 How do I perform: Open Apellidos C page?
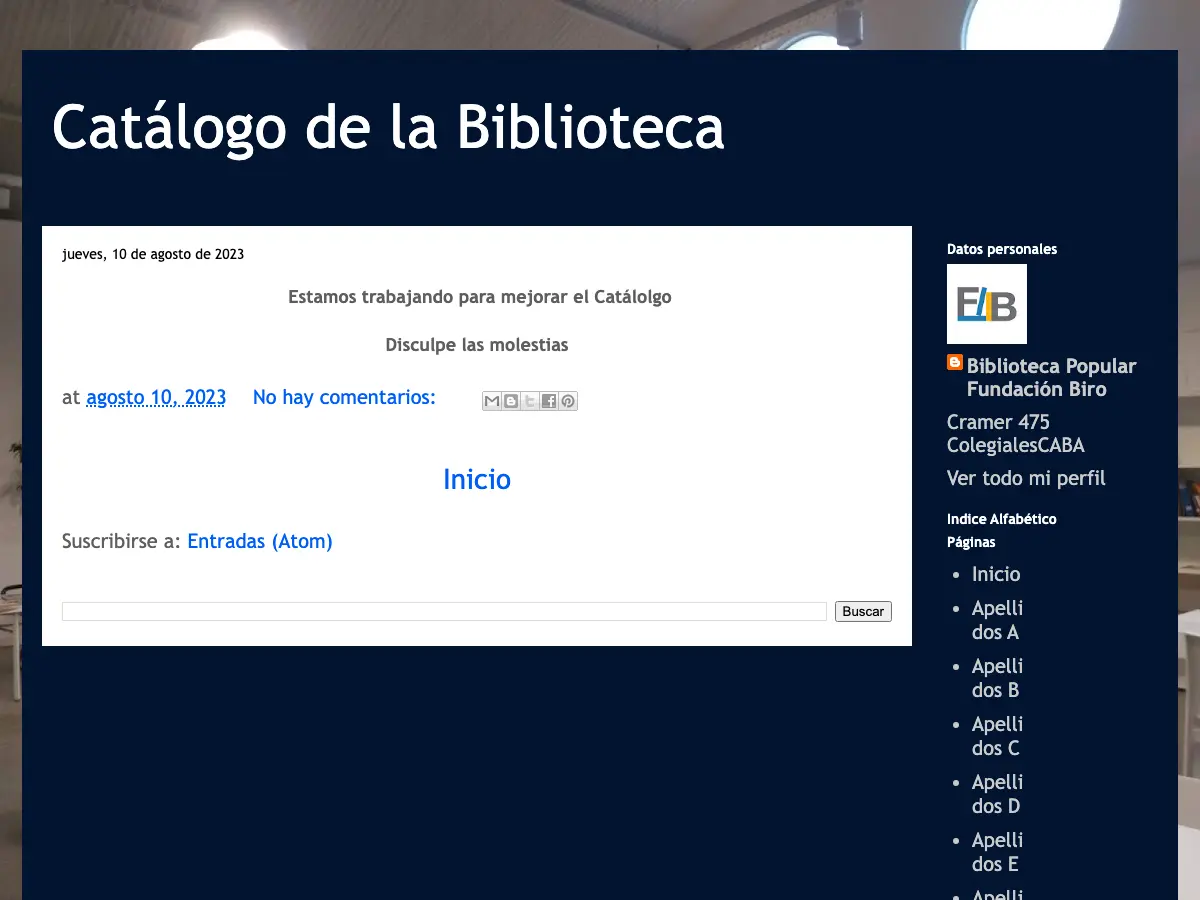(x=997, y=736)
